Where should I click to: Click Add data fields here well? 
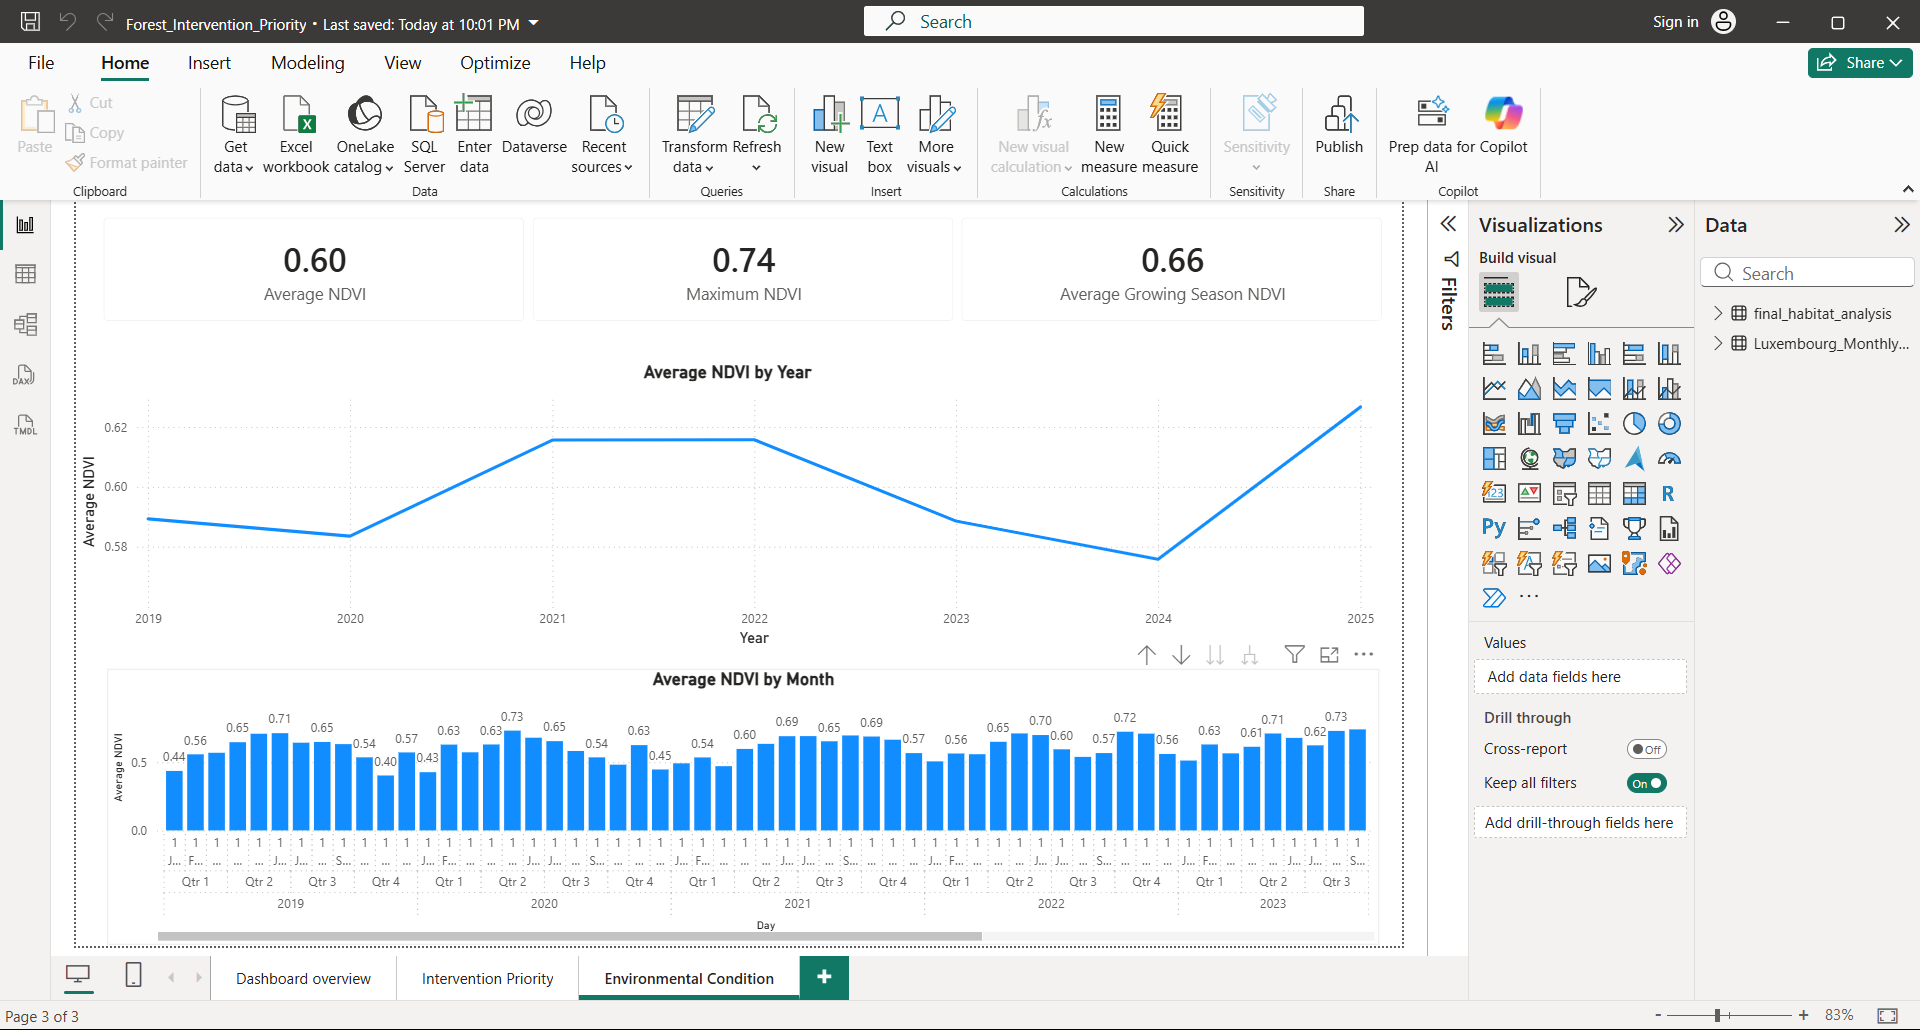click(1580, 677)
